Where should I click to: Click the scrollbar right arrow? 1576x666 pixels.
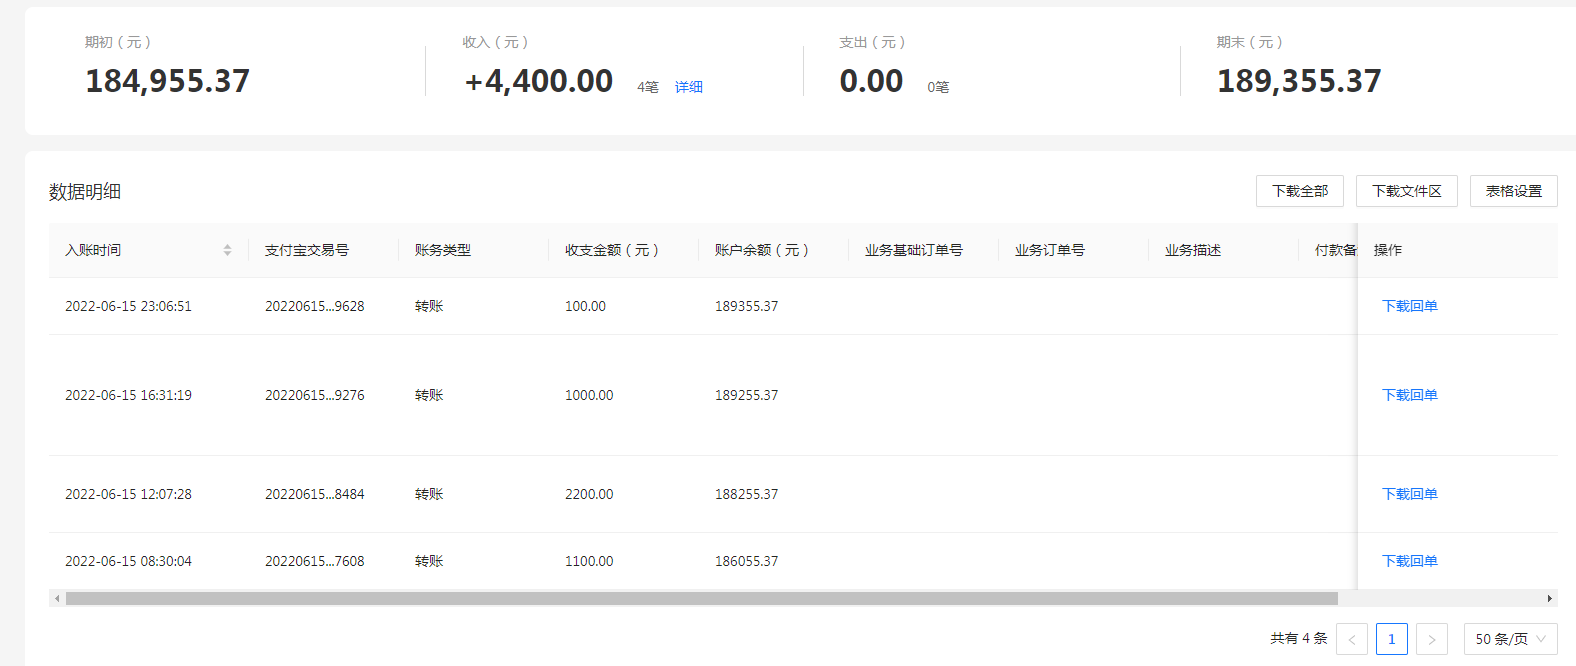pos(1550,598)
